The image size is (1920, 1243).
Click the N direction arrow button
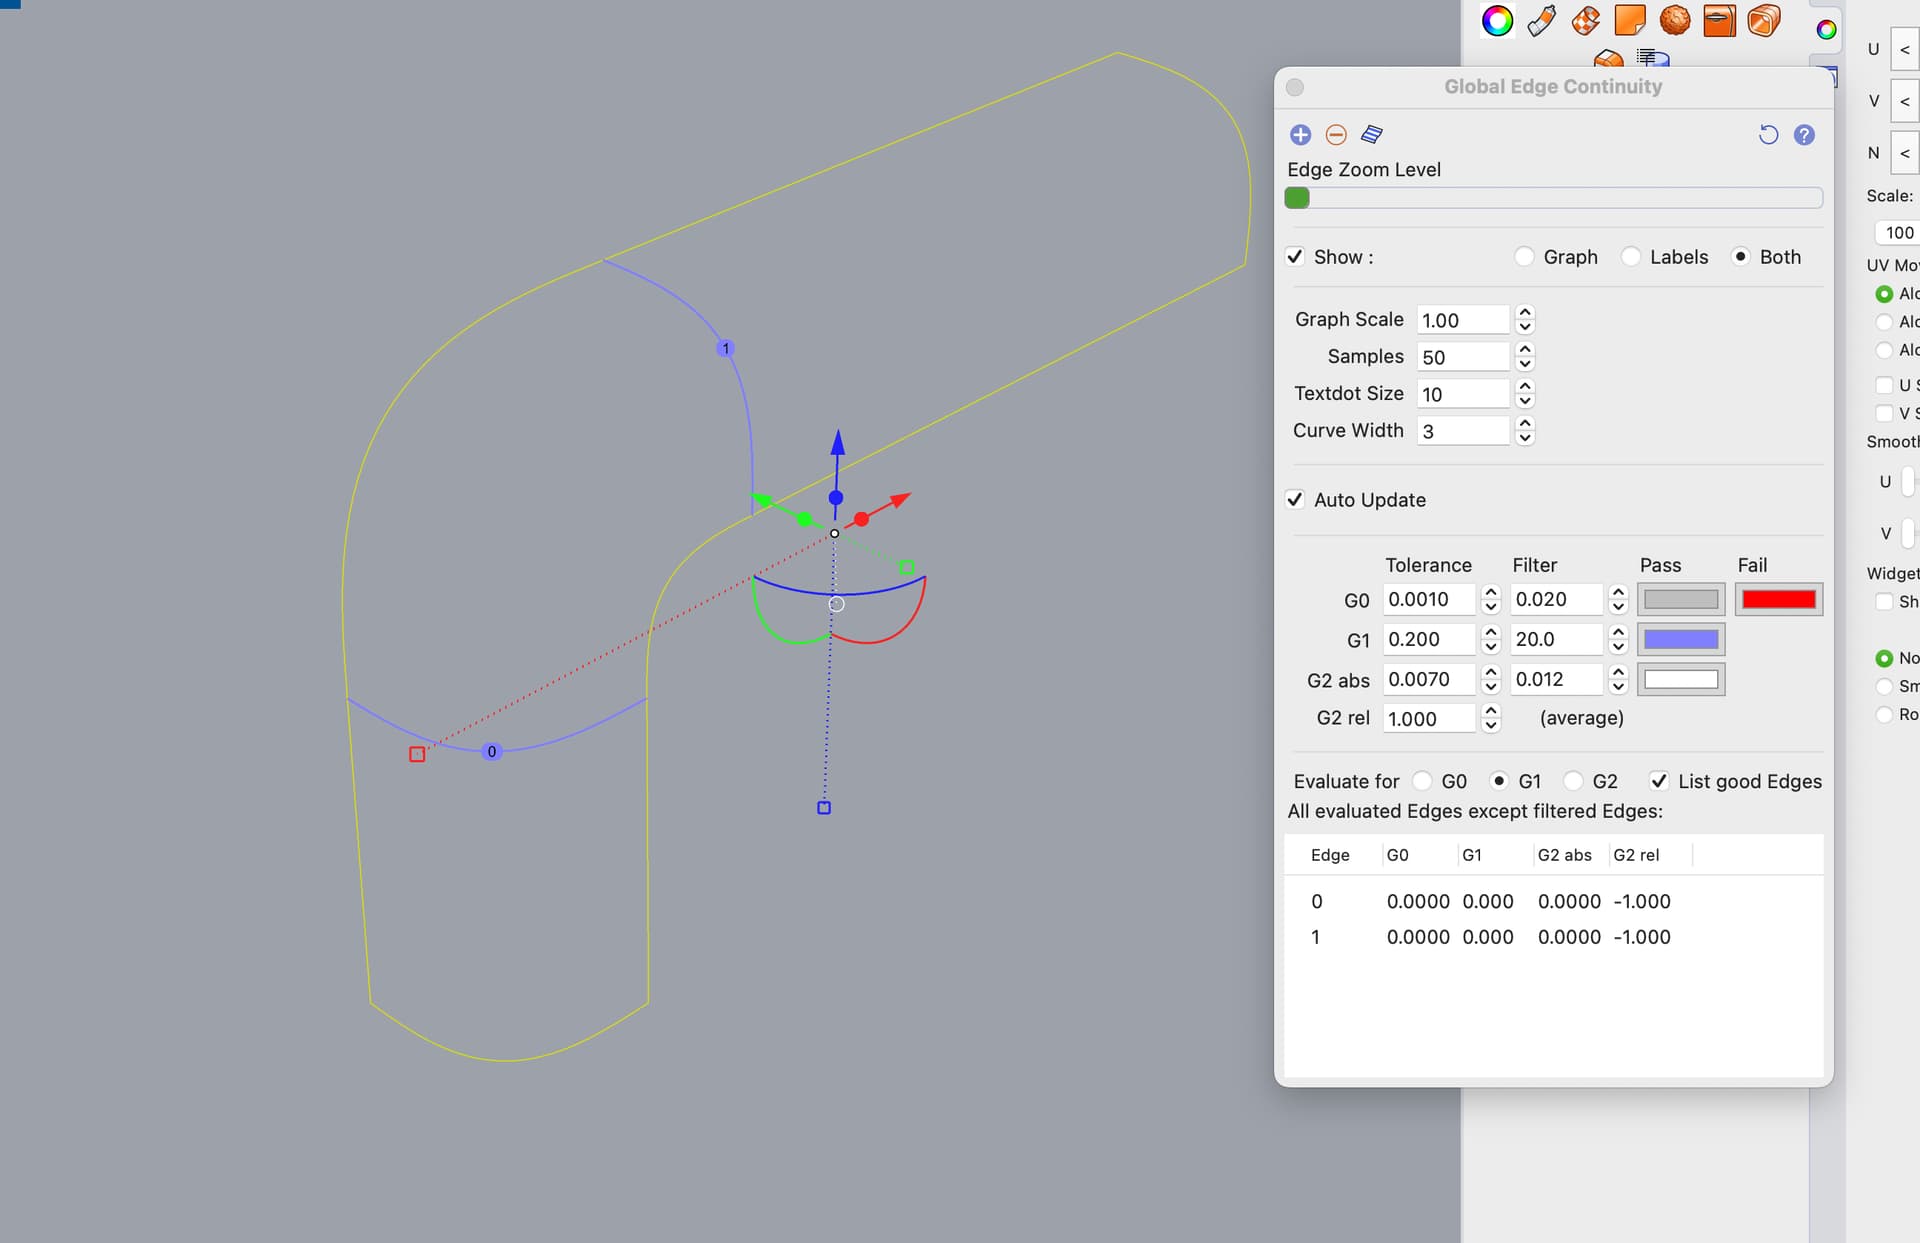click(1904, 153)
